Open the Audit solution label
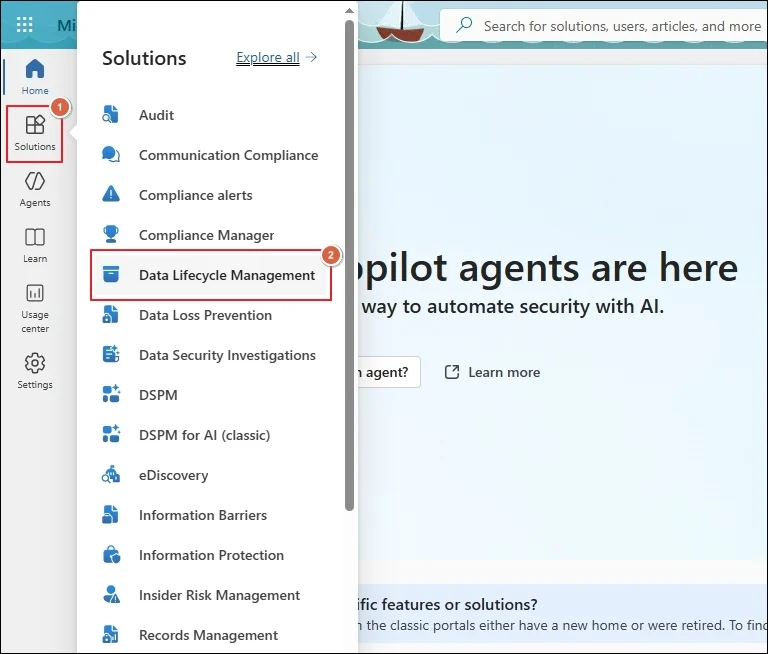The height and width of the screenshot is (654, 768). pyautogui.click(x=156, y=115)
